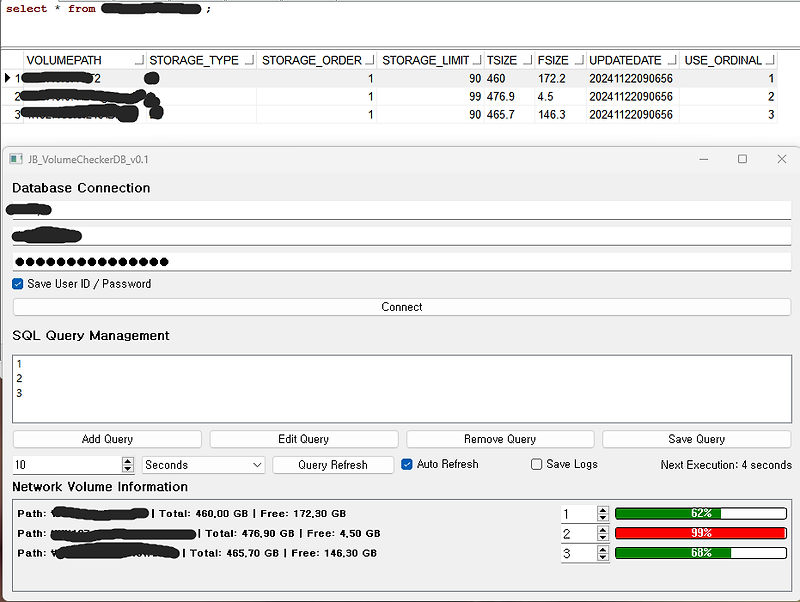Increase the ordinal spinner showing 3
Screen dimensions: 800x602
tap(603, 549)
